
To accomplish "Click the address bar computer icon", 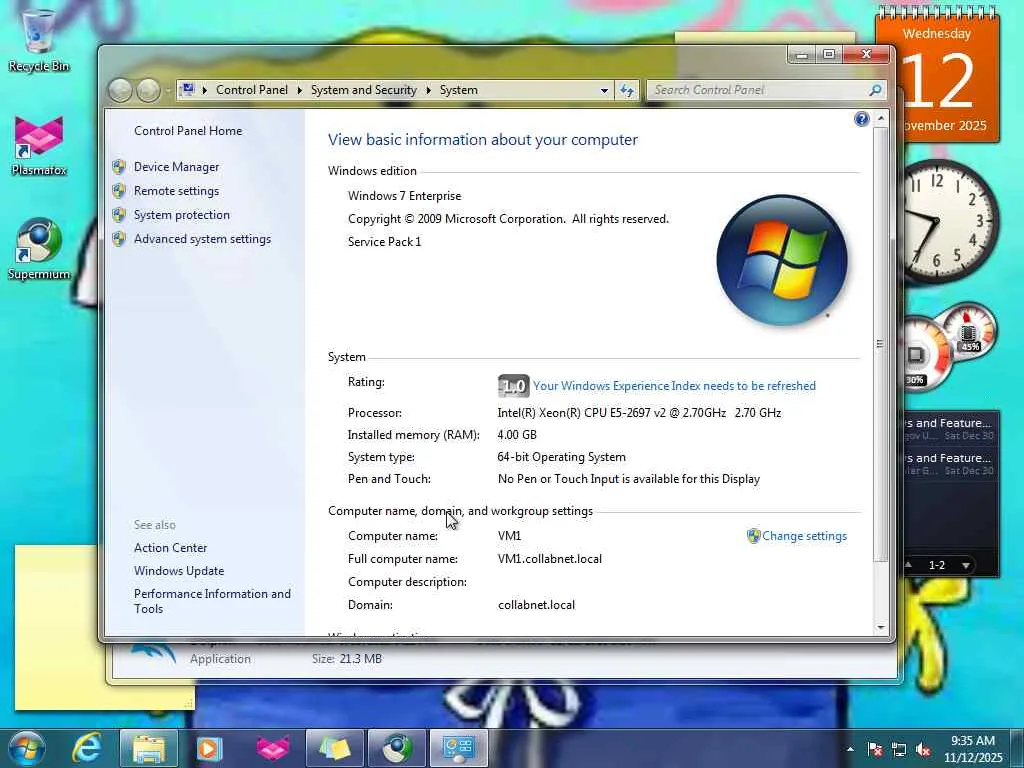I will click(x=188, y=89).
